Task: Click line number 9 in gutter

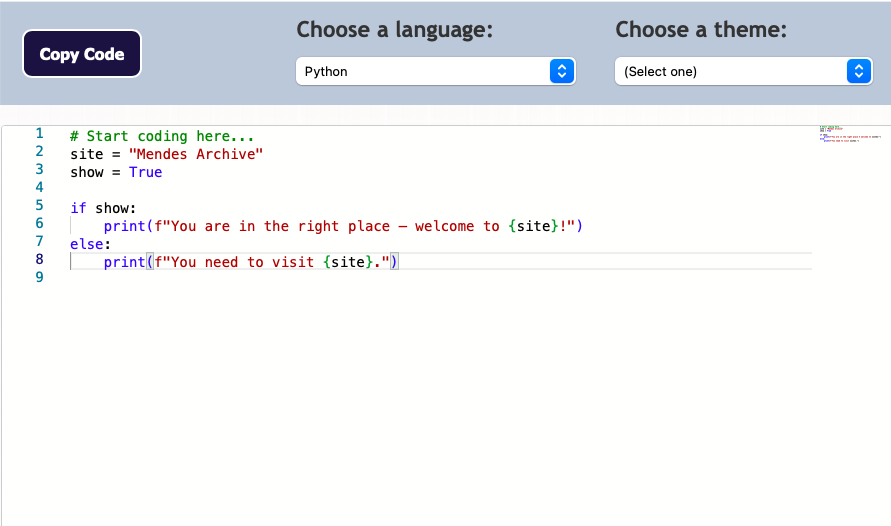Action: [39, 277]
